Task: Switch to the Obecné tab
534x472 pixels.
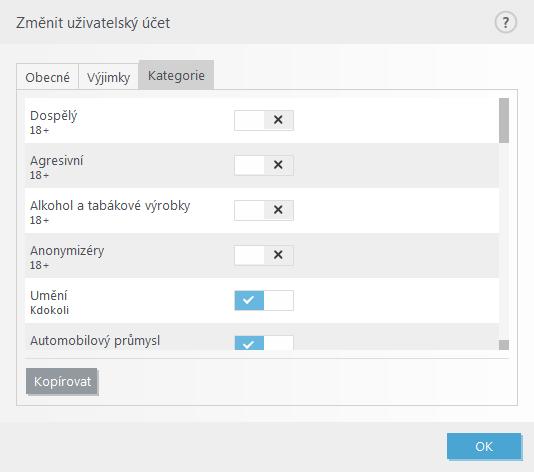Action: (x=48, y=77)
